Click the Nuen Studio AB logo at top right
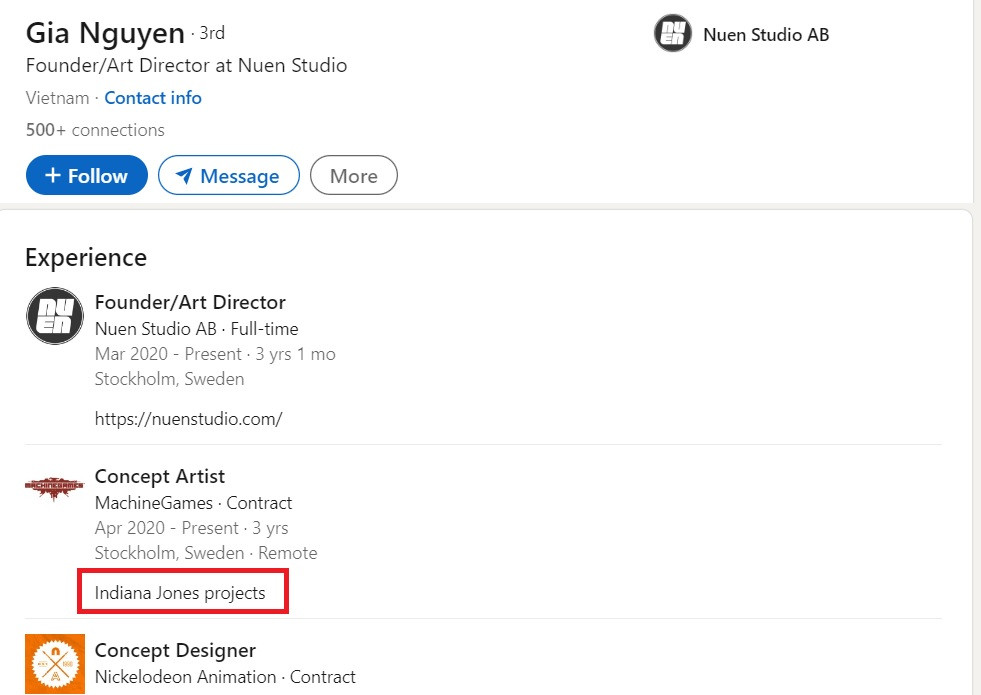Screen dimensions: 981x695 (x=673, y=34)
